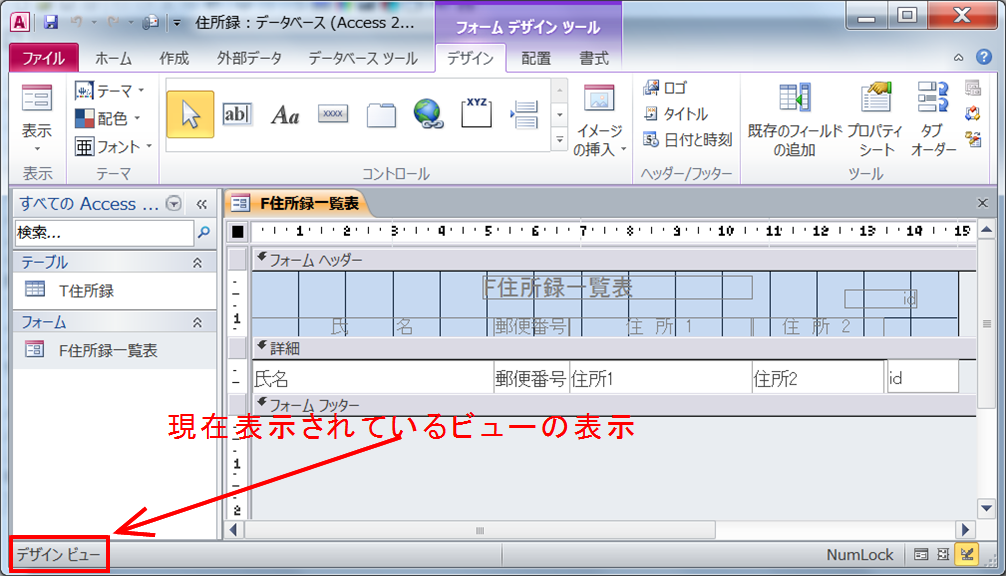Viewport: 1007px width, 577px height.
Task: Switch to Form View from status bar
Action: [x=921, y=555]
